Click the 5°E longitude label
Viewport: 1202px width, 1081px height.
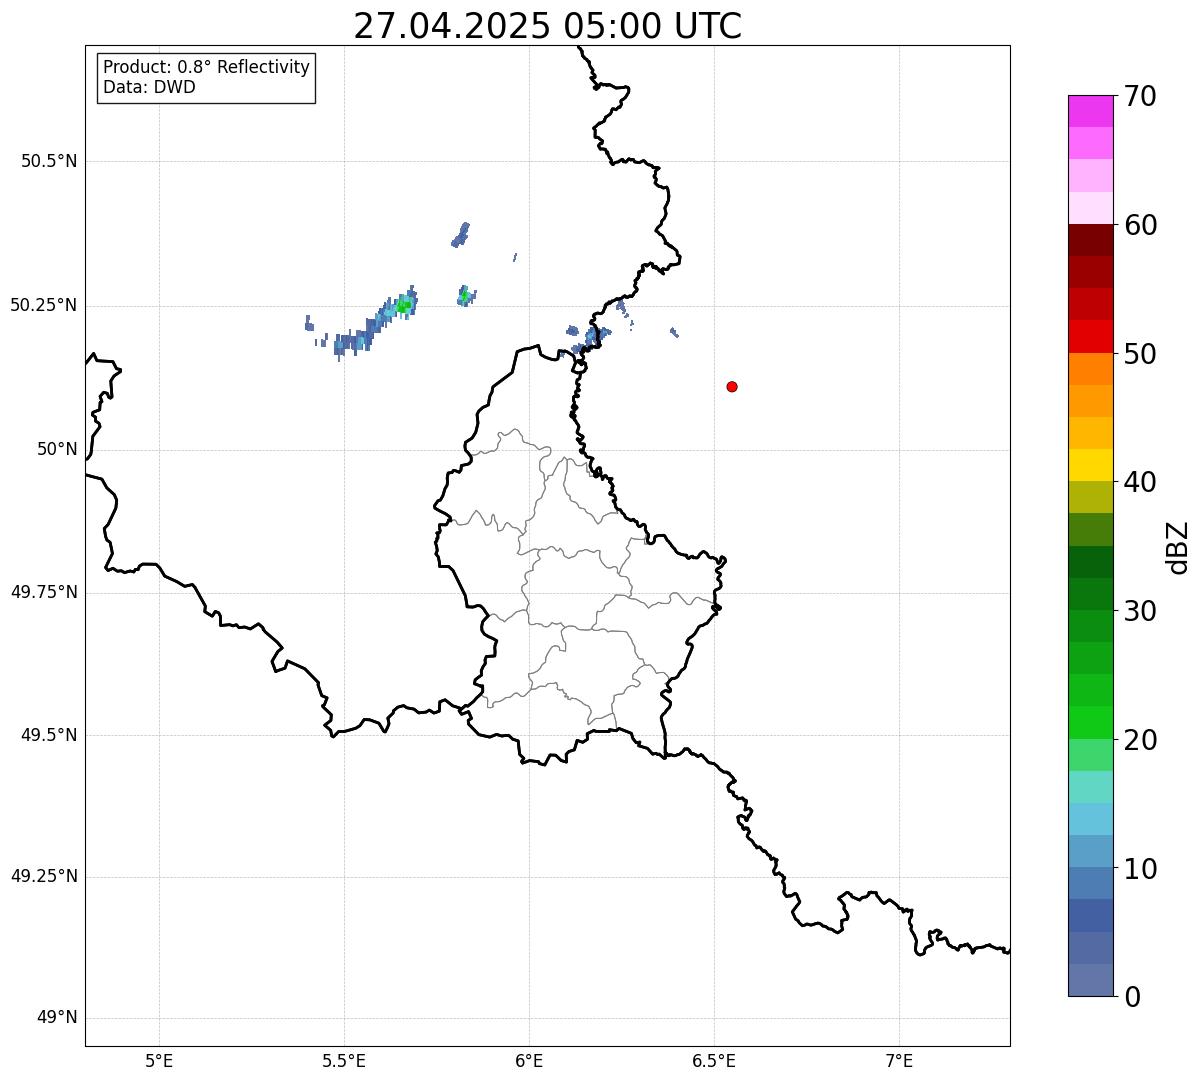[159, 1061]
